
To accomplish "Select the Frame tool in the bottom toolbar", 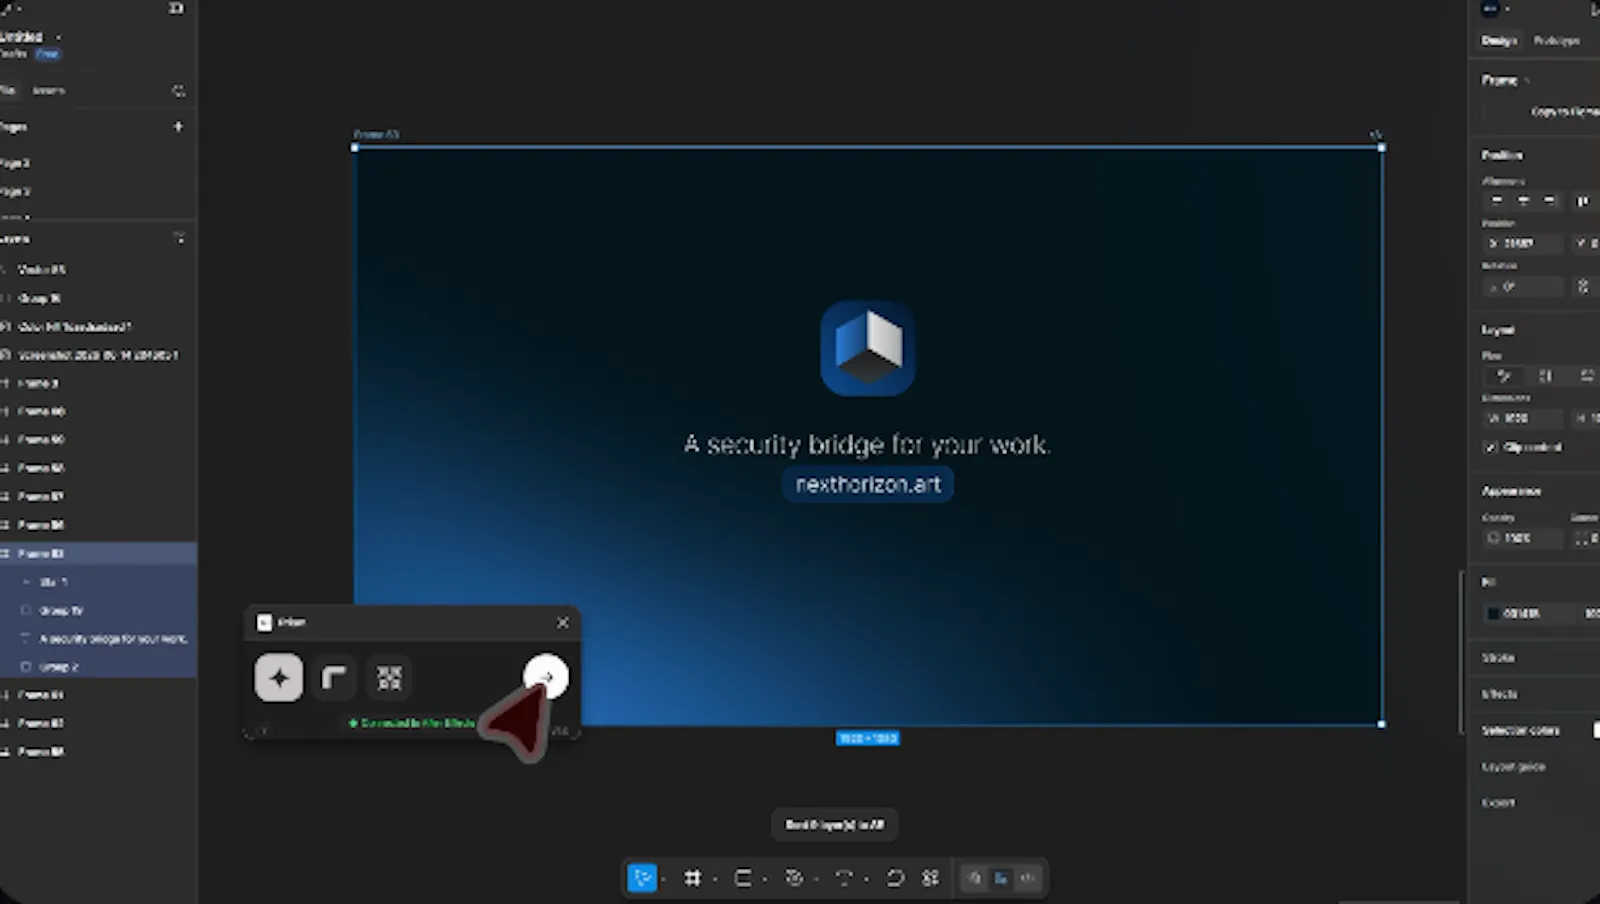I will [692, 878].
